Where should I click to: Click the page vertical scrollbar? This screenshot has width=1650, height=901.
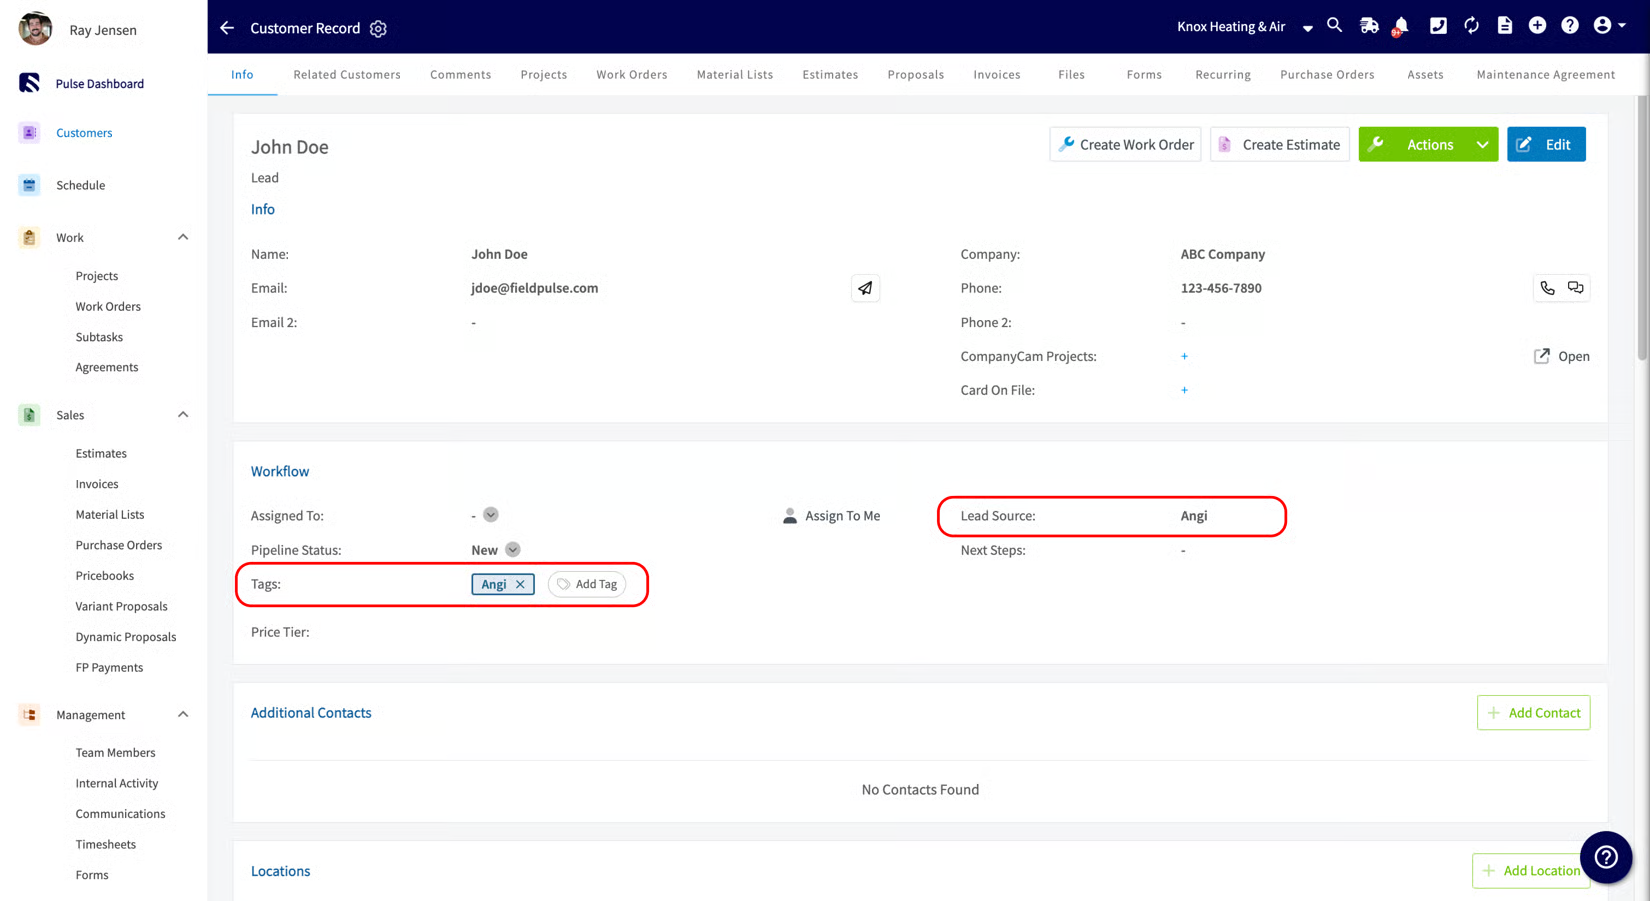click(1642, 230)
